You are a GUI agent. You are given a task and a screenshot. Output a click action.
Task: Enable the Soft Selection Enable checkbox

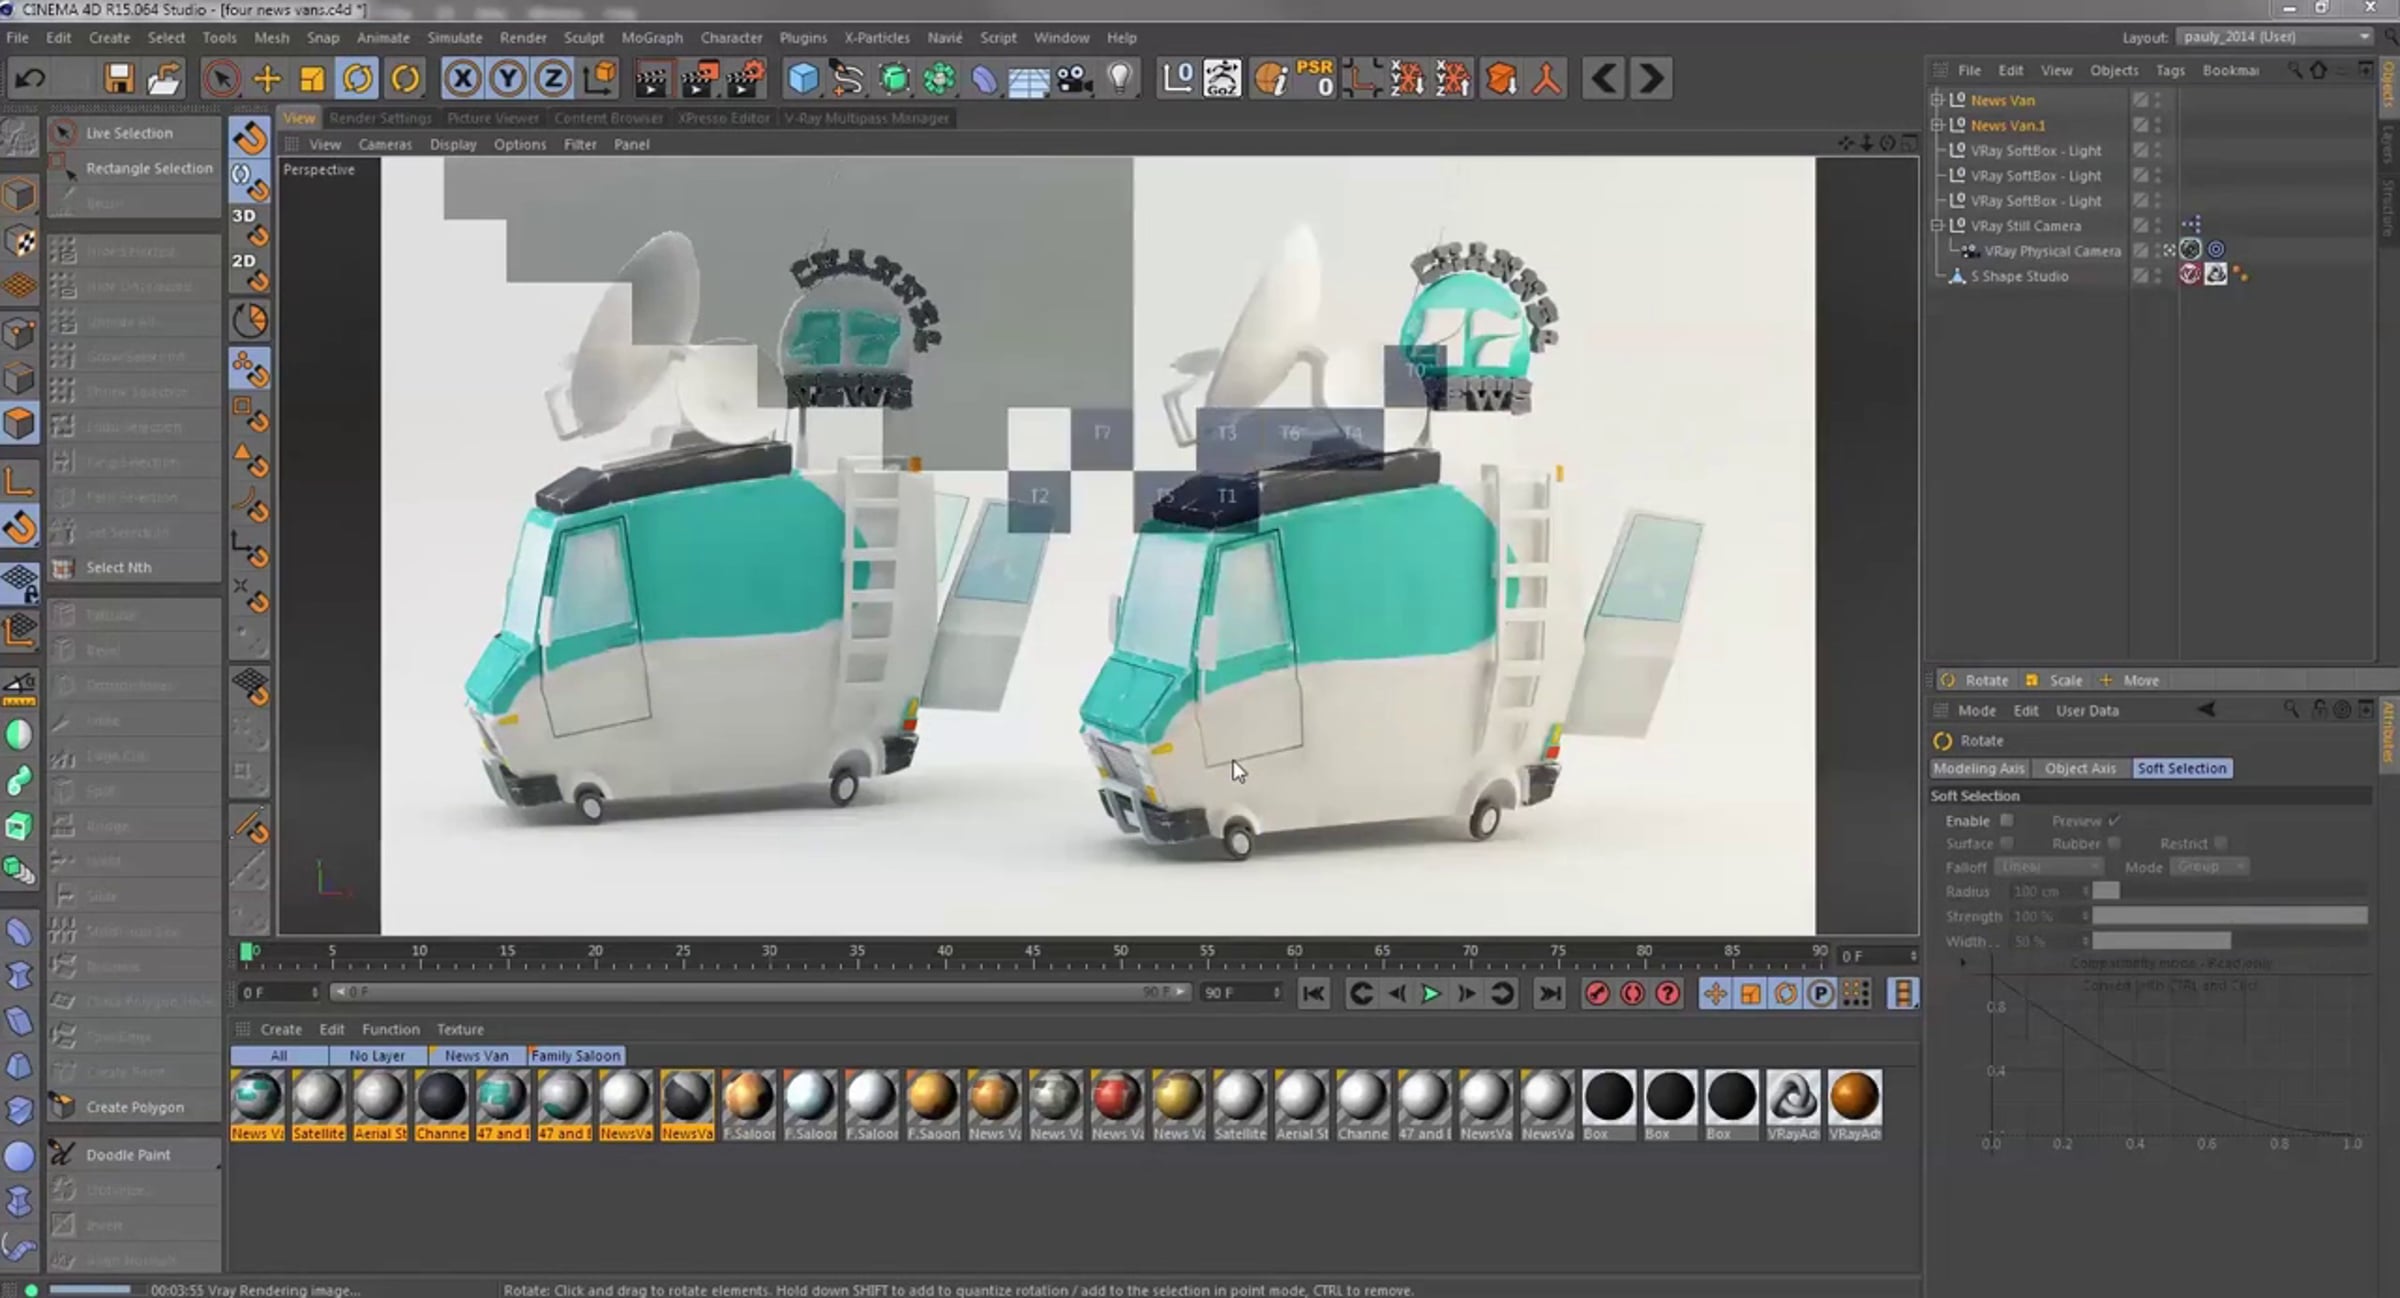click(x=2006, y=820)
